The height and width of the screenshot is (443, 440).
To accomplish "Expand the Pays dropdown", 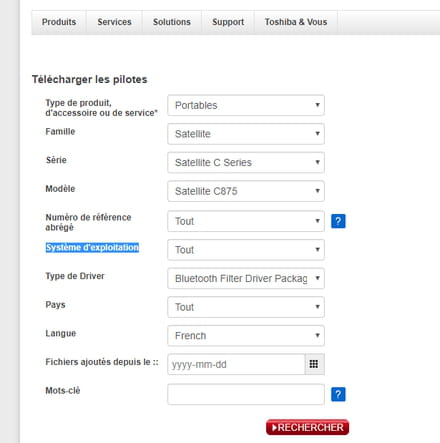I will [x=246, y=307].
